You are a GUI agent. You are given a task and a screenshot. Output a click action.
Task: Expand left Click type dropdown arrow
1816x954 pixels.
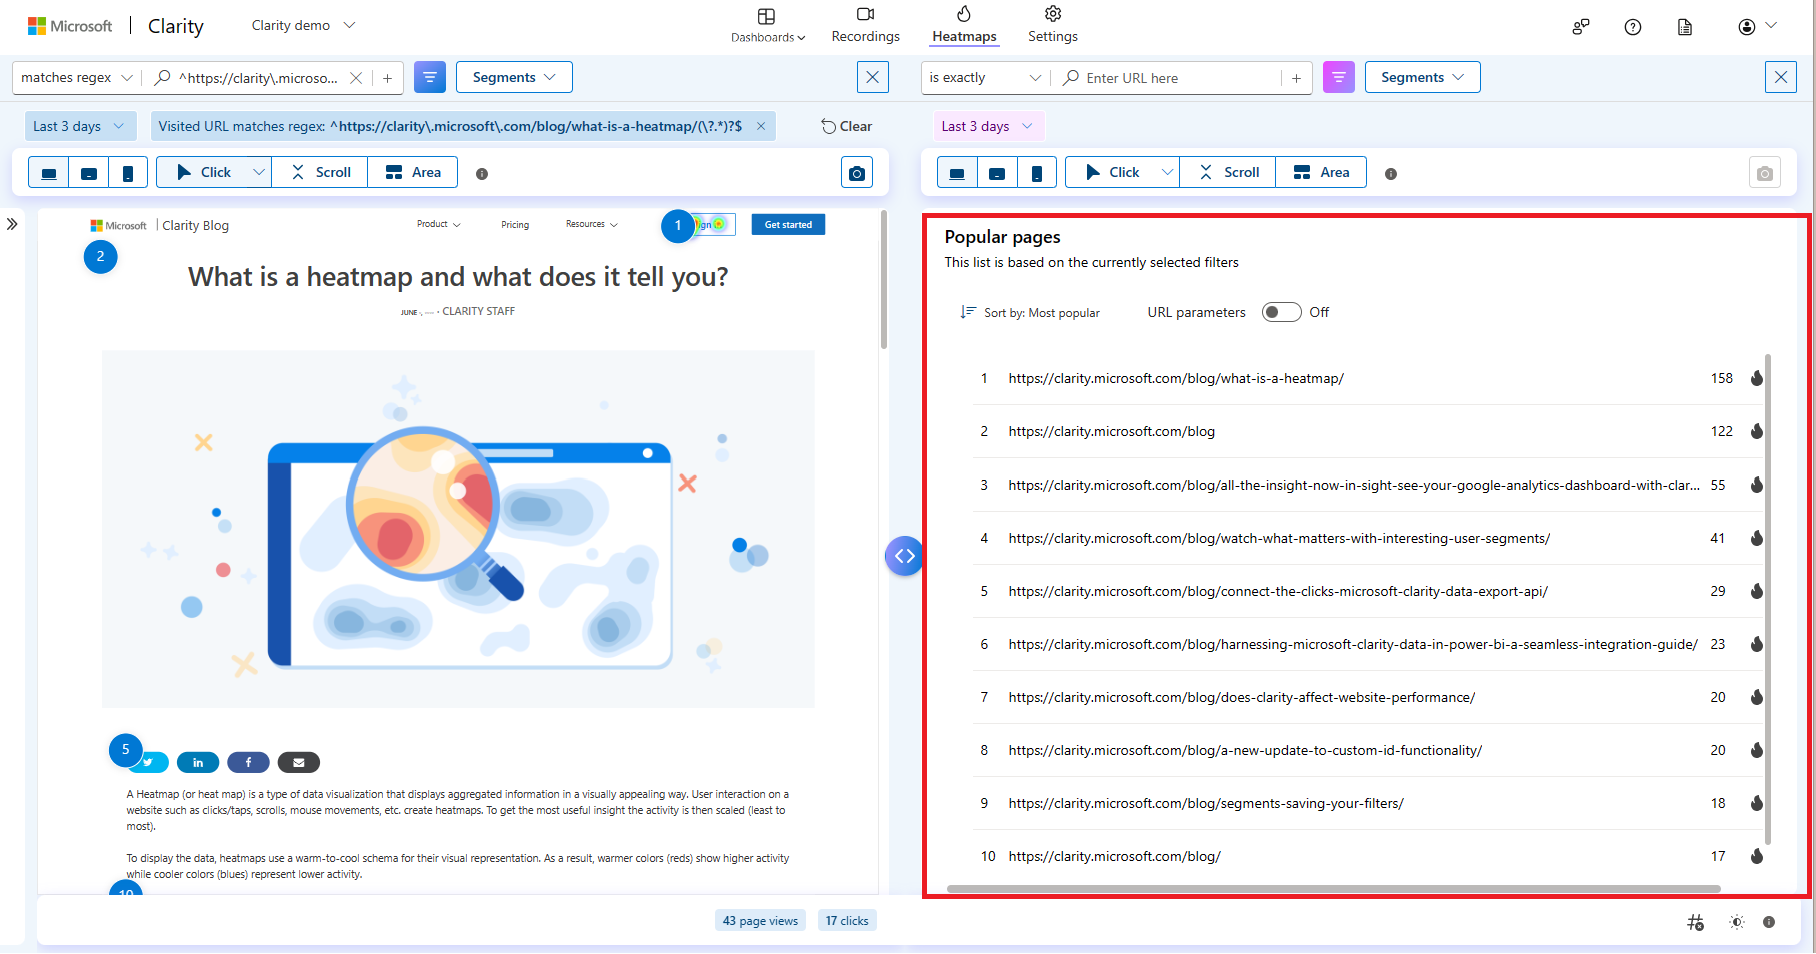tap(259, 172)
